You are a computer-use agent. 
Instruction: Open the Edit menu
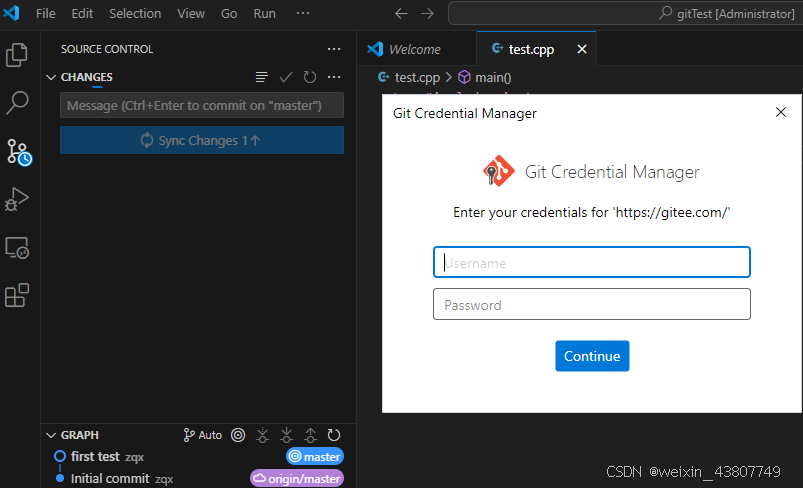[82, 14]
